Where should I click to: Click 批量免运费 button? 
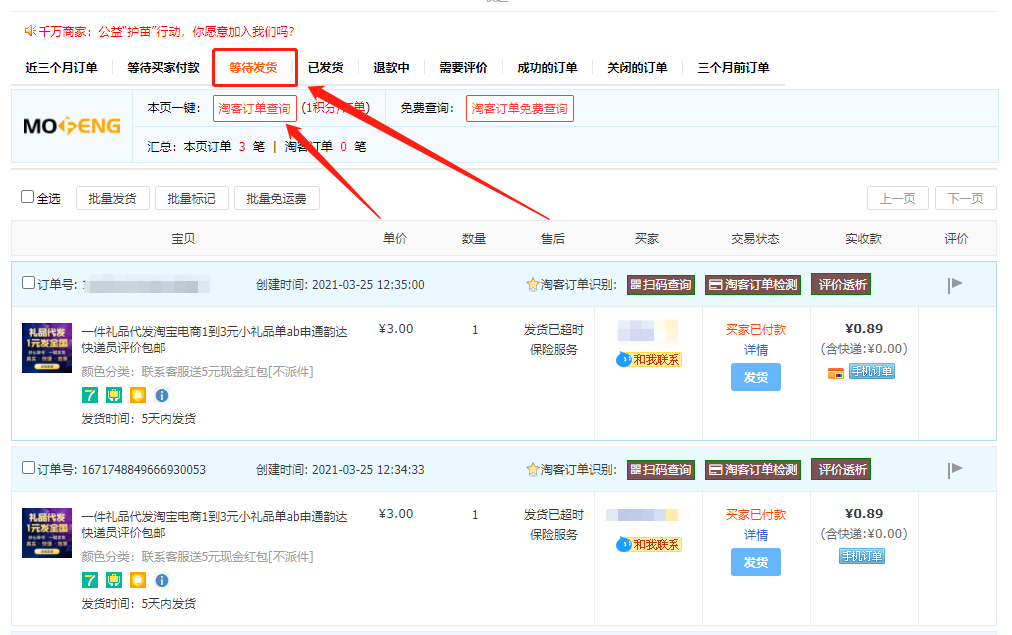tap(276, 198)
